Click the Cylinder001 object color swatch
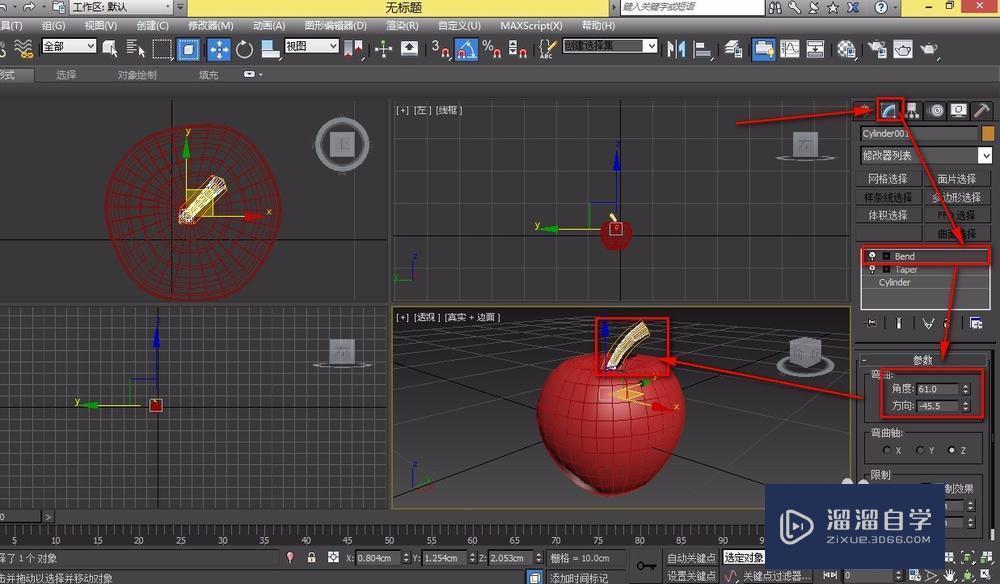Screen dimensions: 1000x584 click(x=988, y=133)
